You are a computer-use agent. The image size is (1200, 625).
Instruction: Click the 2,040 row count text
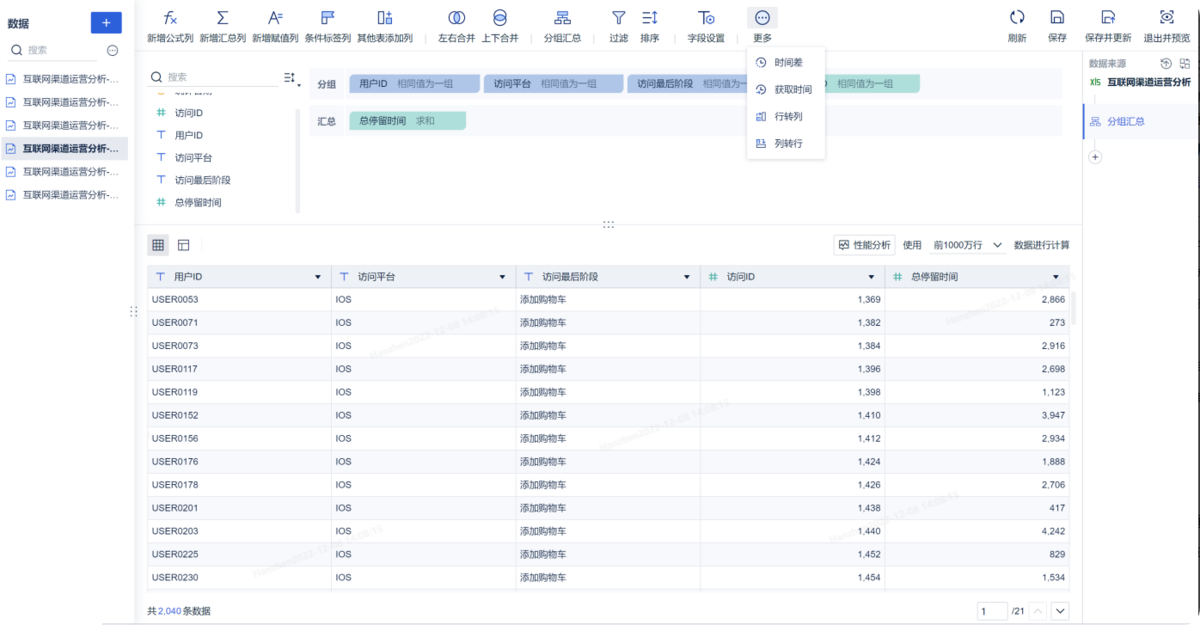(169, 611)
